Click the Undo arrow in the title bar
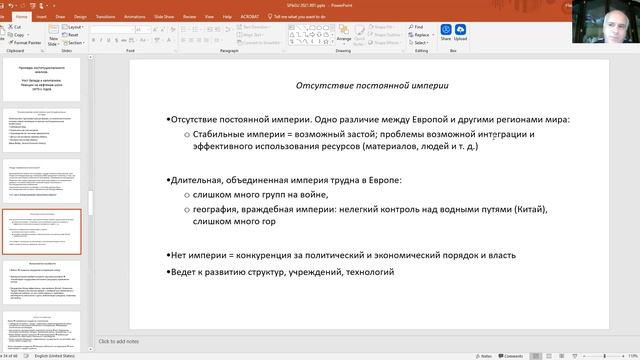The image size is (640, 360). click(11, 6)
